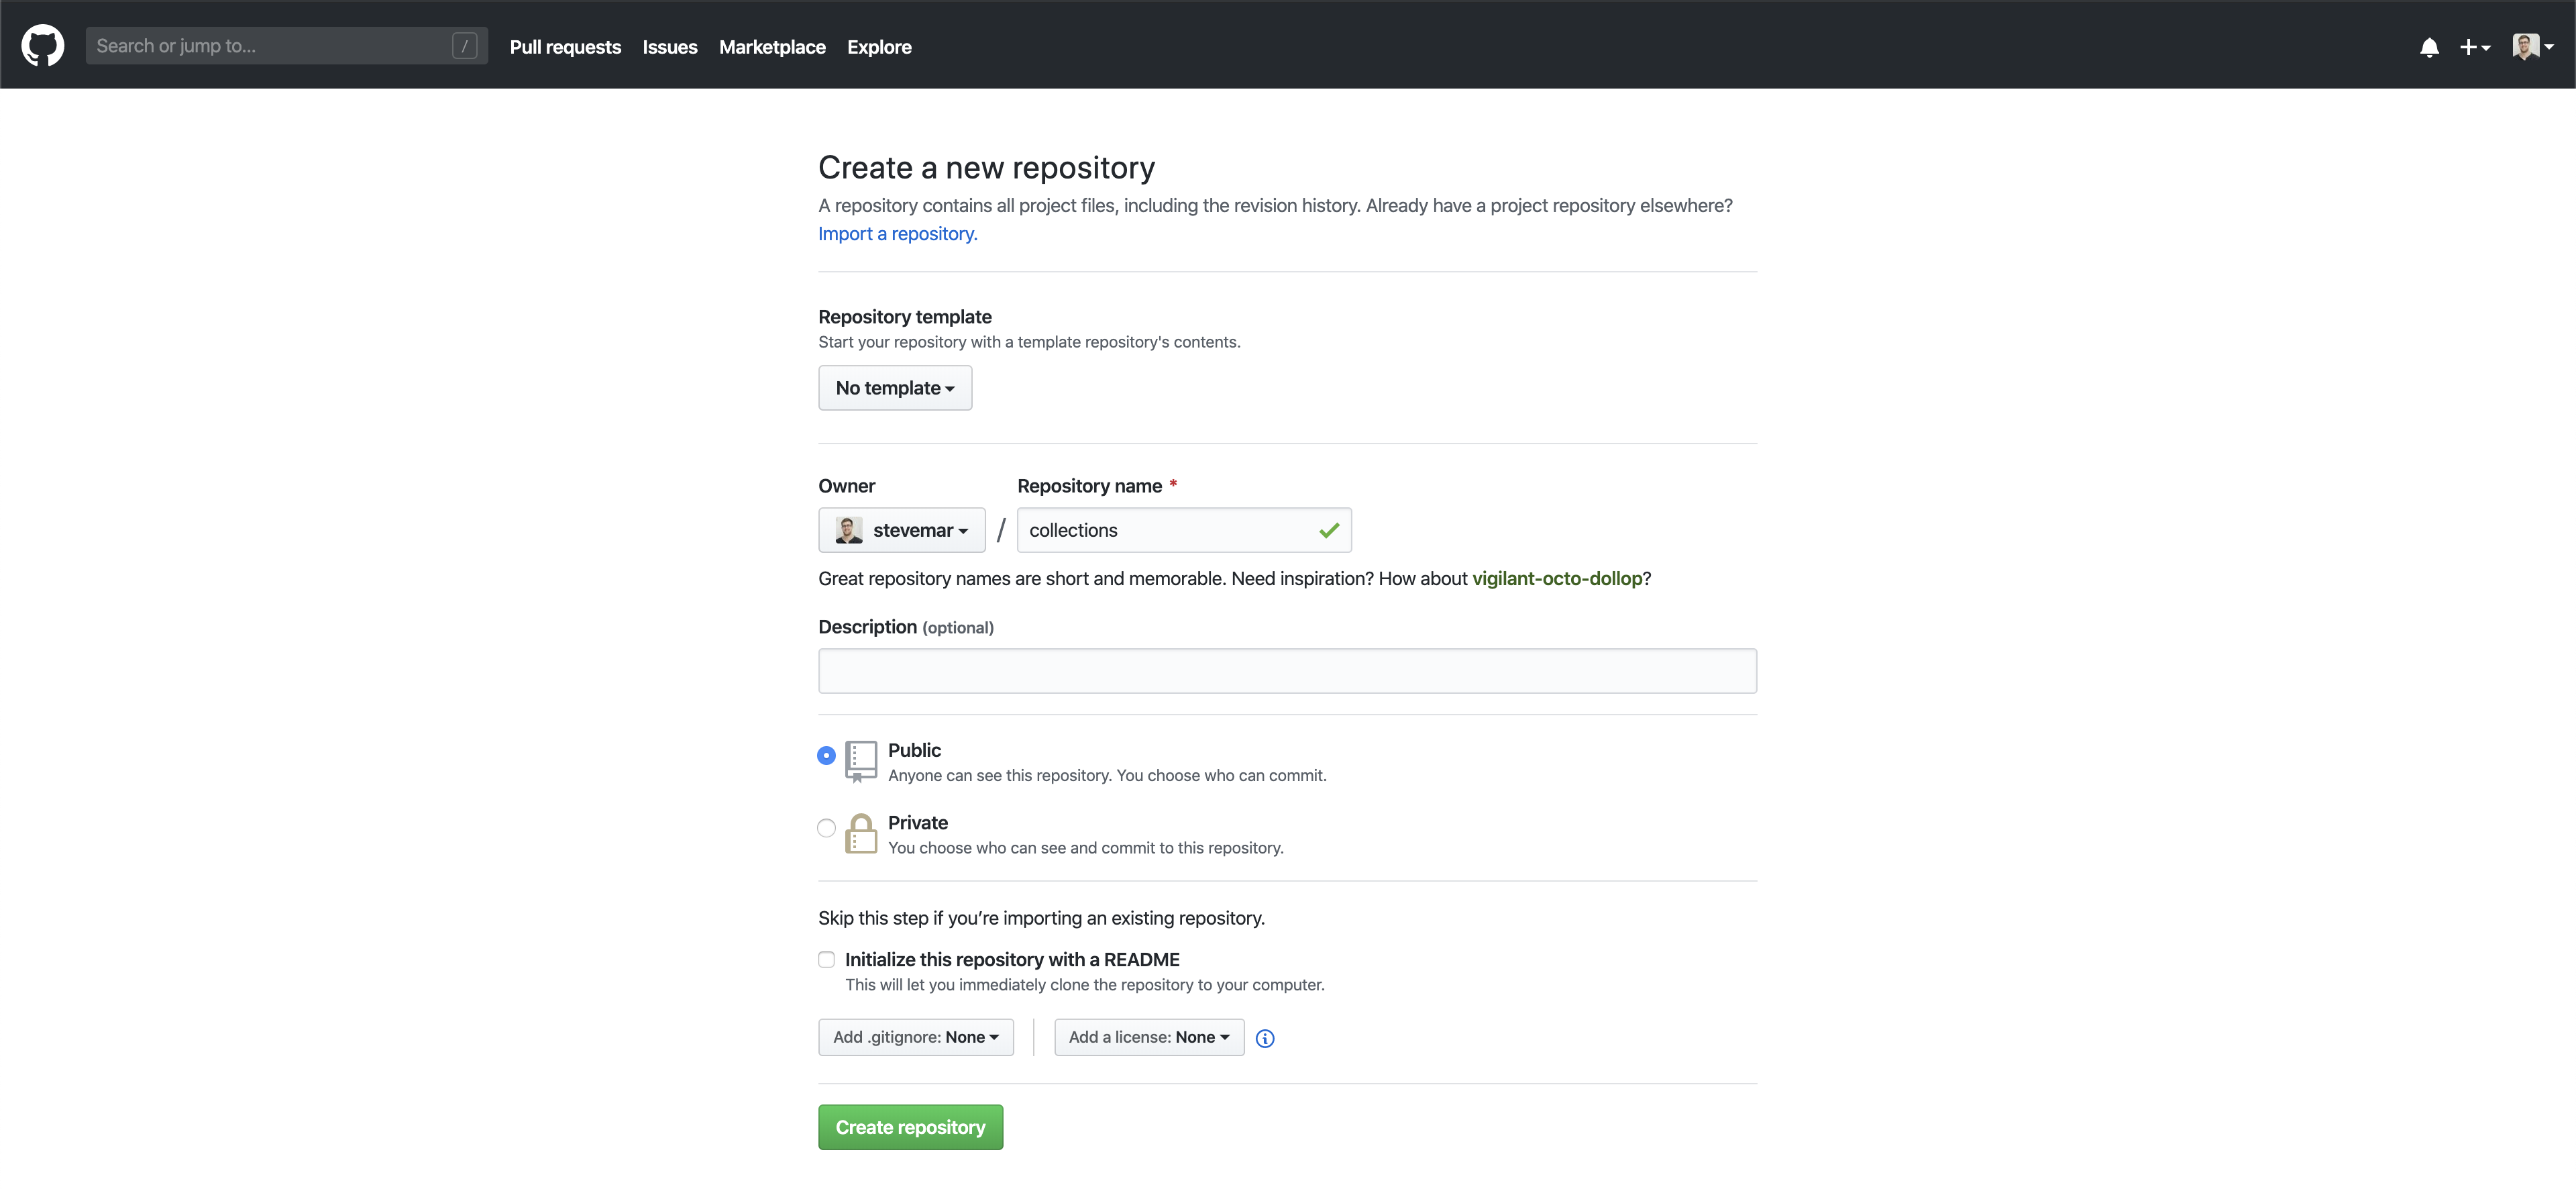Click the Description input field

tap(1287, 671)
